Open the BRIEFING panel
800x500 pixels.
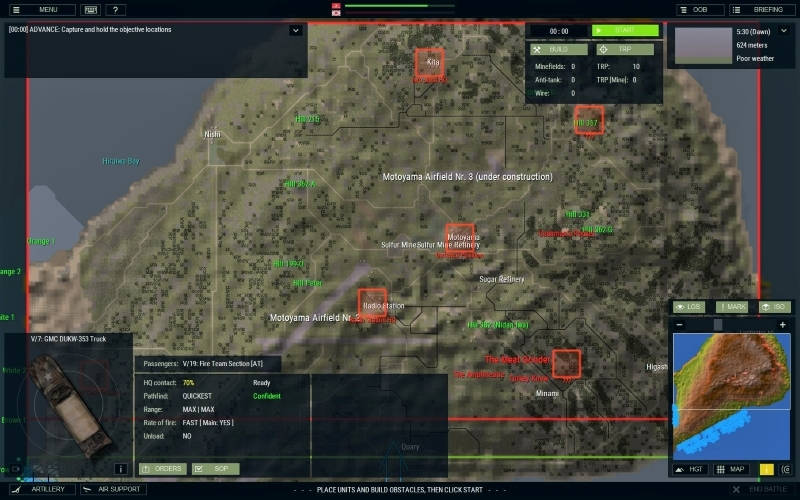(762, 10)
